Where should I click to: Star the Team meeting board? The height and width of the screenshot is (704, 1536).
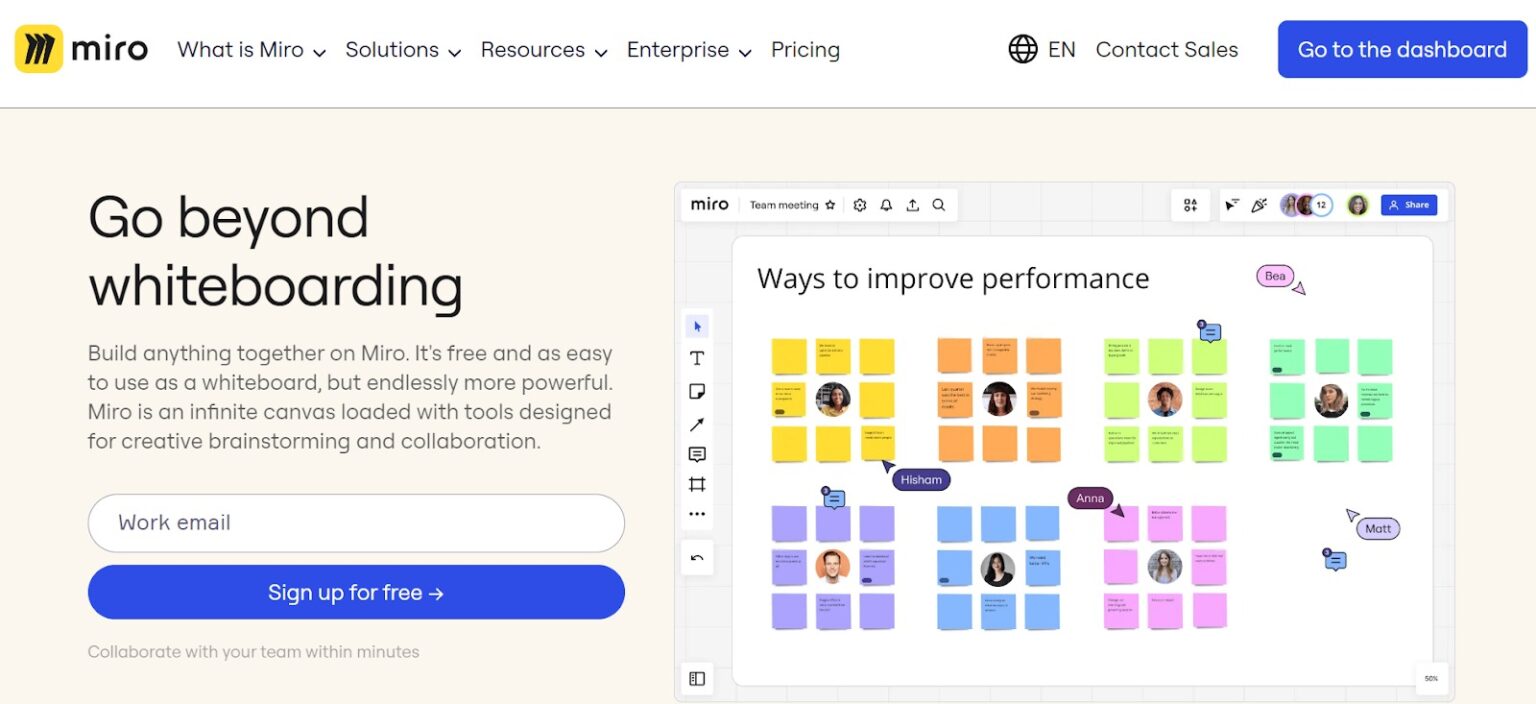coord(830,205)
